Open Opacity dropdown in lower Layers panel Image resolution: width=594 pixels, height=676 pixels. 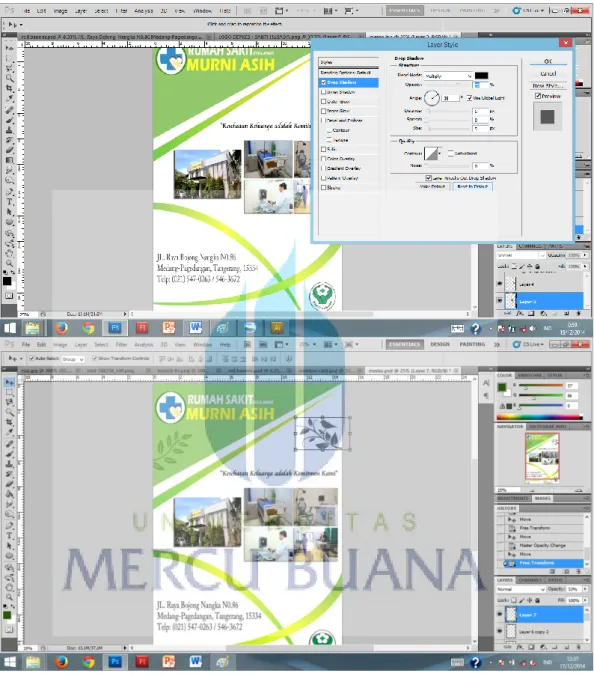(x=585, y=589)
